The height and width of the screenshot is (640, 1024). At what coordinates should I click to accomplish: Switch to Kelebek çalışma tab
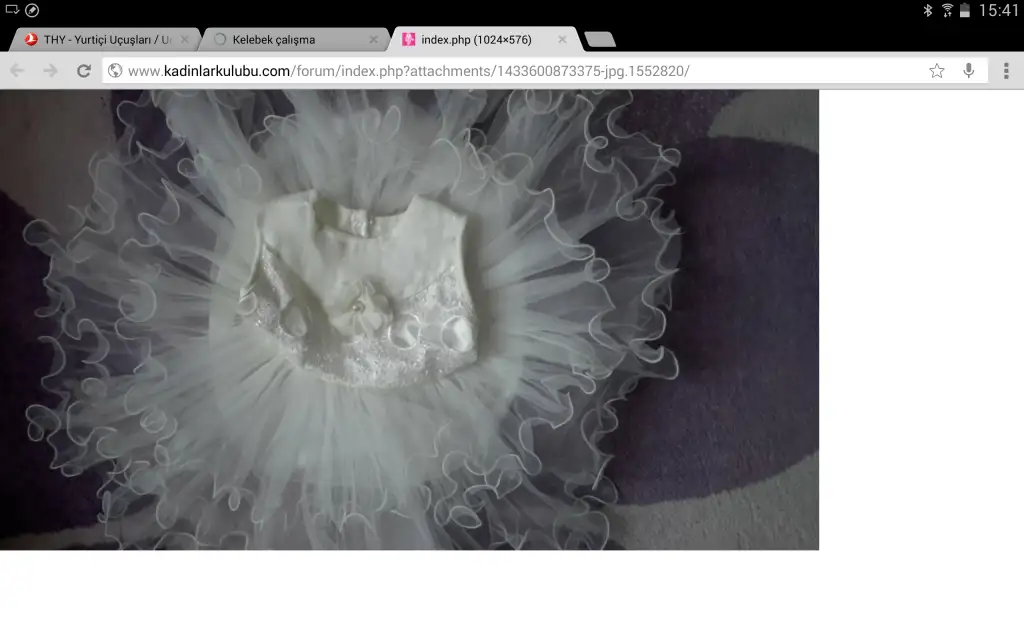pos(294,40)
